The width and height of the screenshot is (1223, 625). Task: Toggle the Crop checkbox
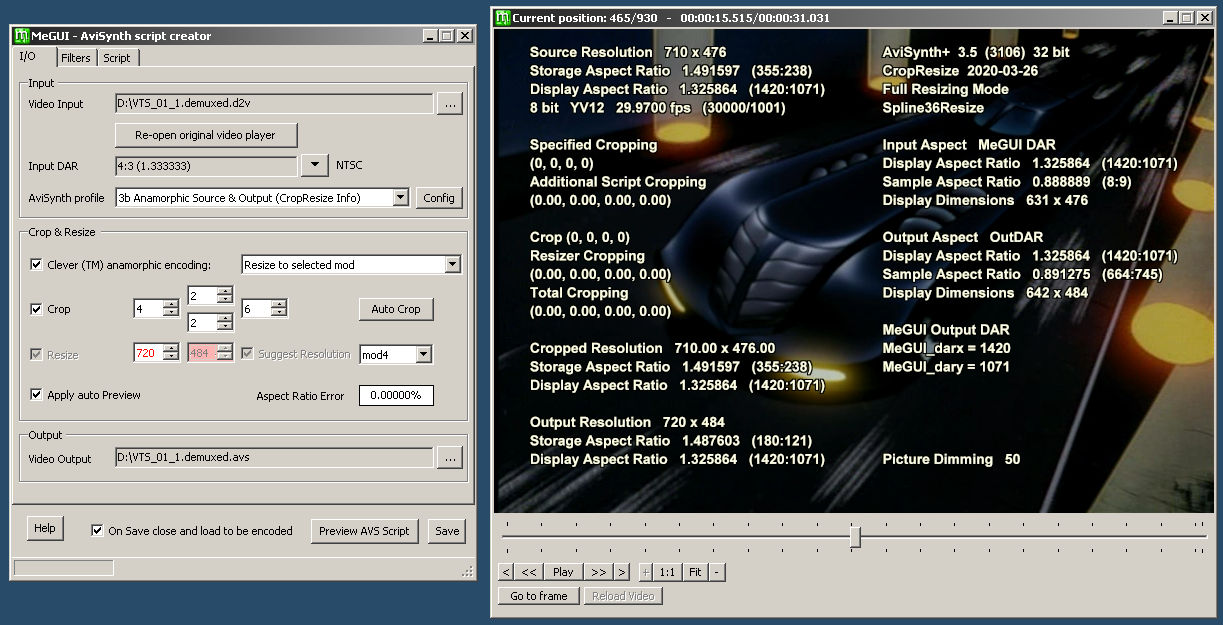(x=37, y=309)
